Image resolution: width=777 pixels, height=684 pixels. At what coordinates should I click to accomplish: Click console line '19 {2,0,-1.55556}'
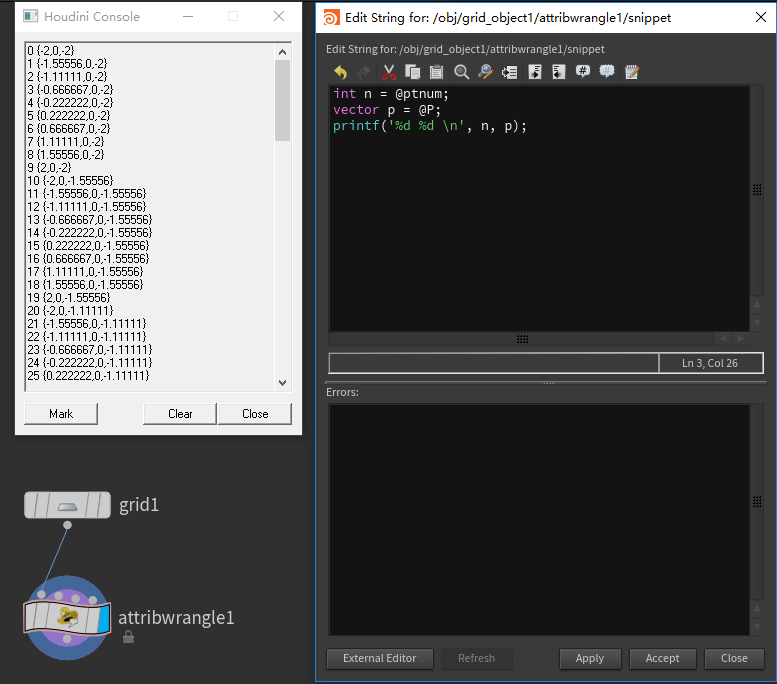coord(69,297)
